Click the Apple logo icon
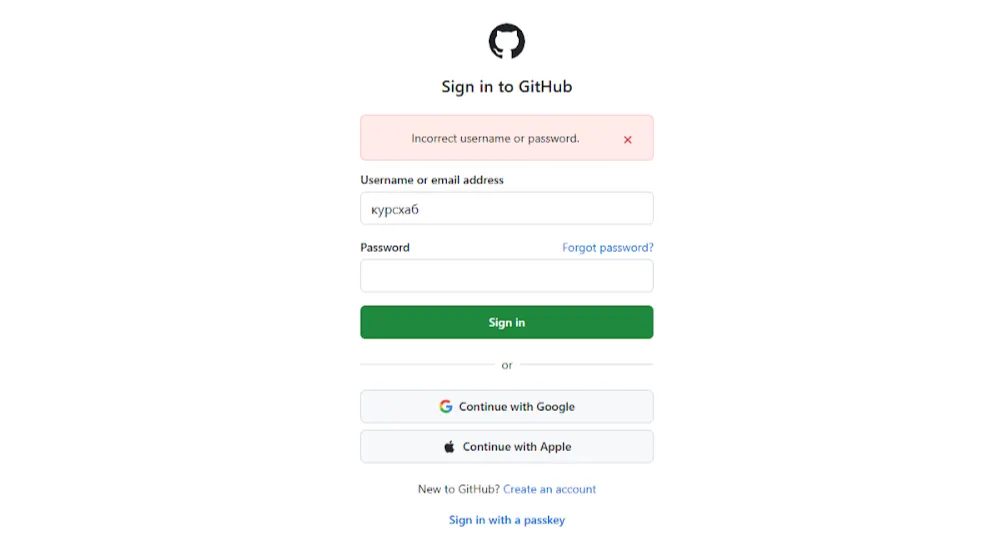 pos(449,447)
